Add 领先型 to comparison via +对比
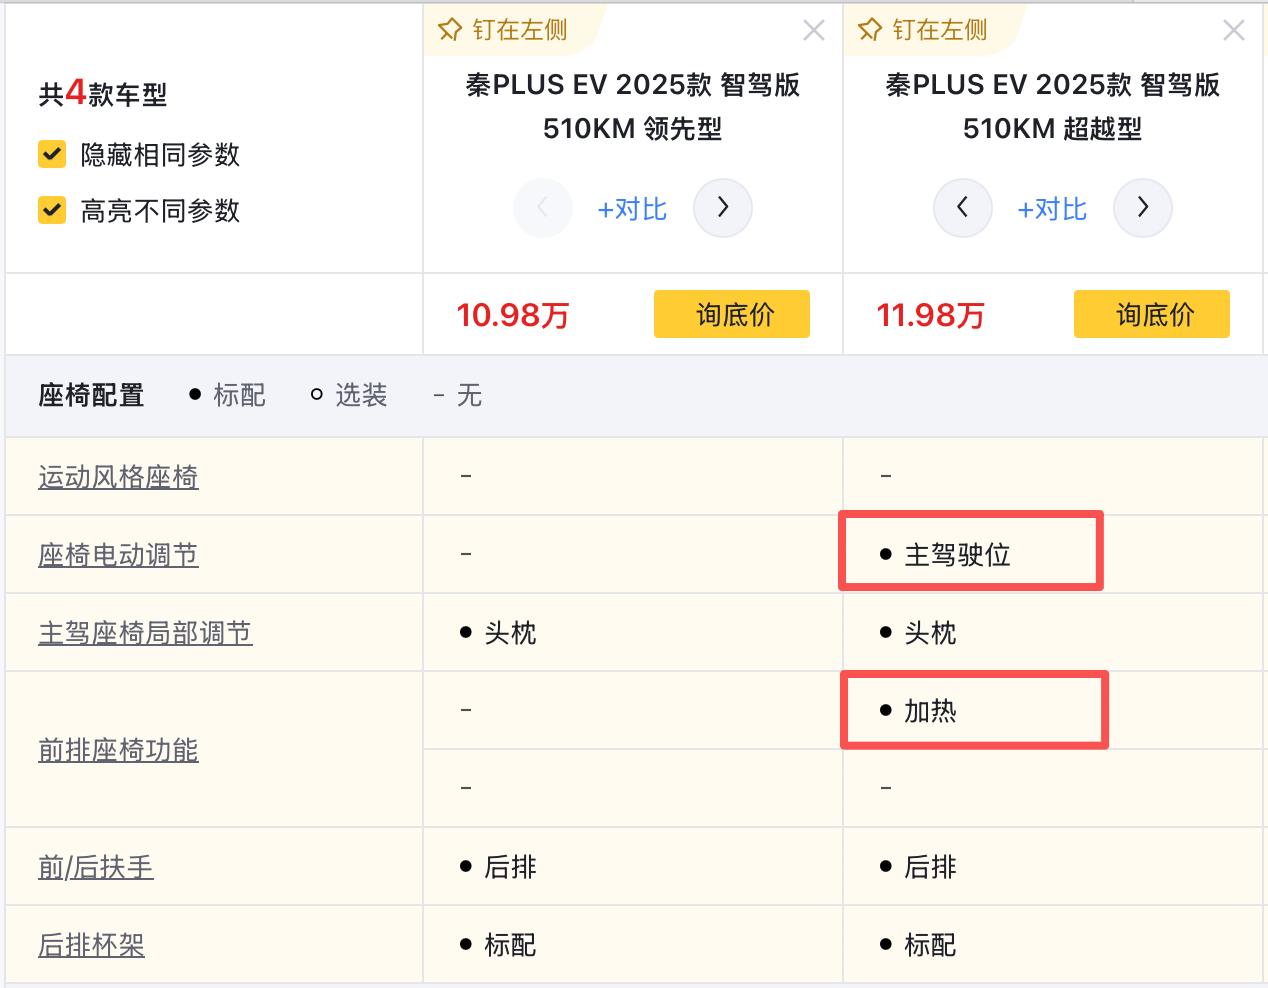This screenshot has width=1268, height=988. [632, 209]
